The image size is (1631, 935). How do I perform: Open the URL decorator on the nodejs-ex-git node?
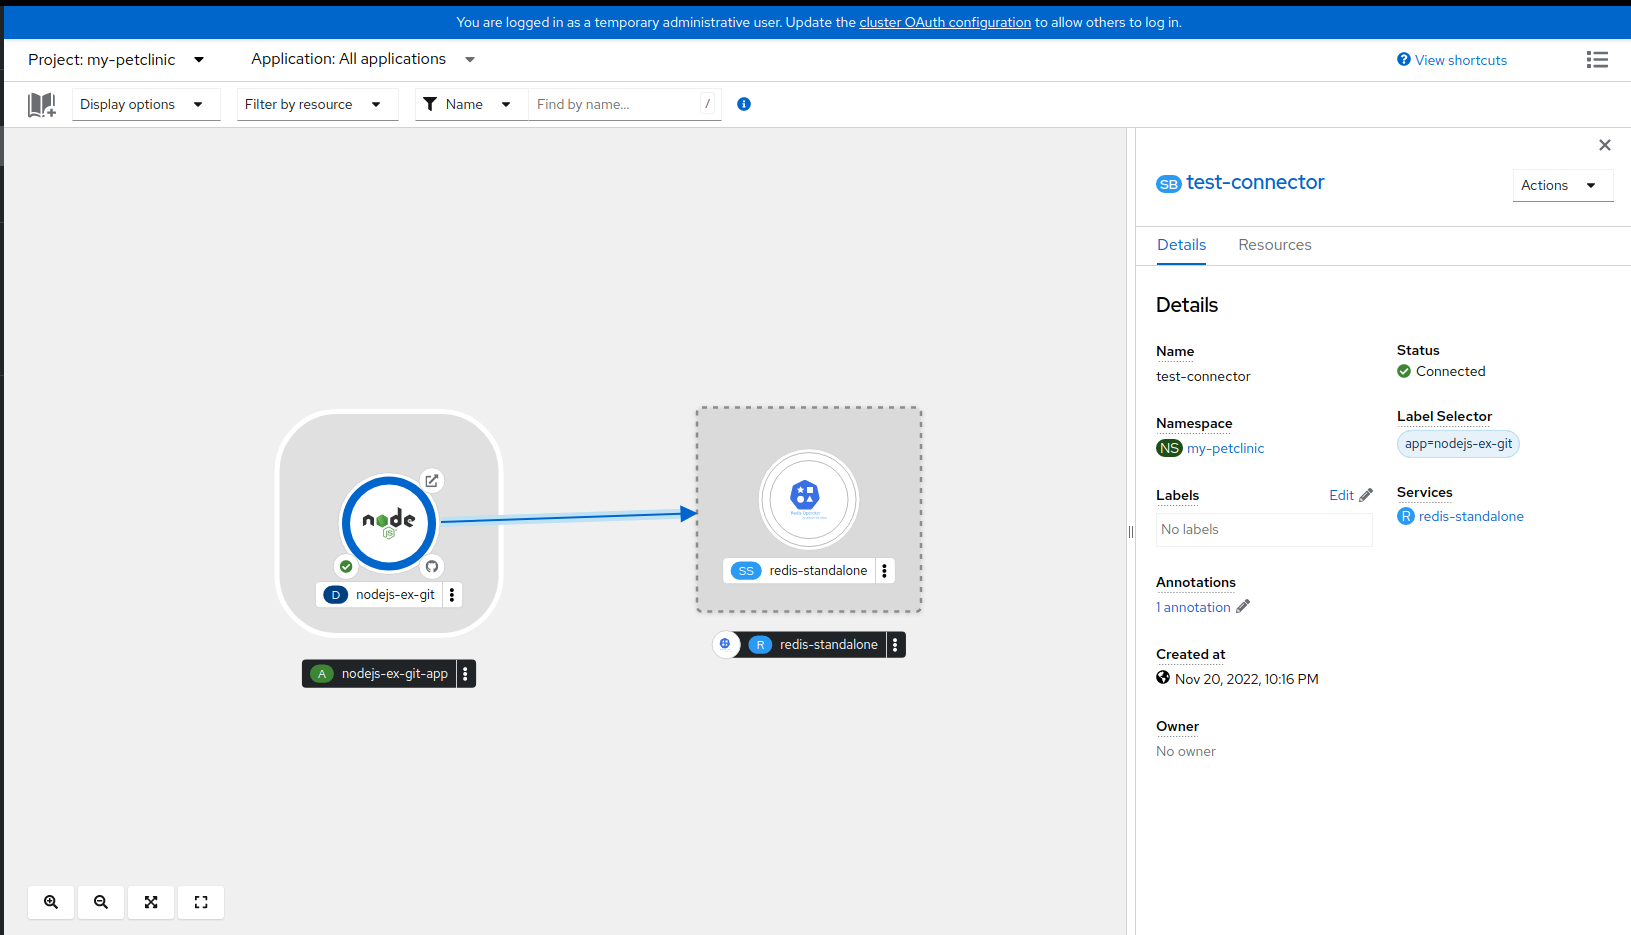click(431, 481)
